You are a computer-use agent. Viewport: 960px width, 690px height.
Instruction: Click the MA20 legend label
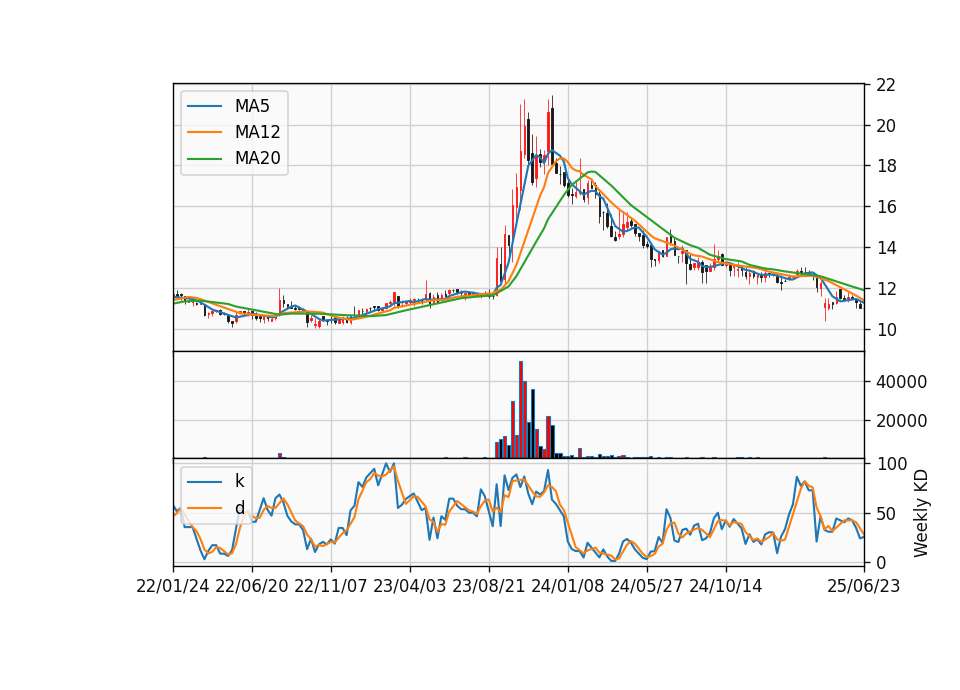click(x=257, y=158)
